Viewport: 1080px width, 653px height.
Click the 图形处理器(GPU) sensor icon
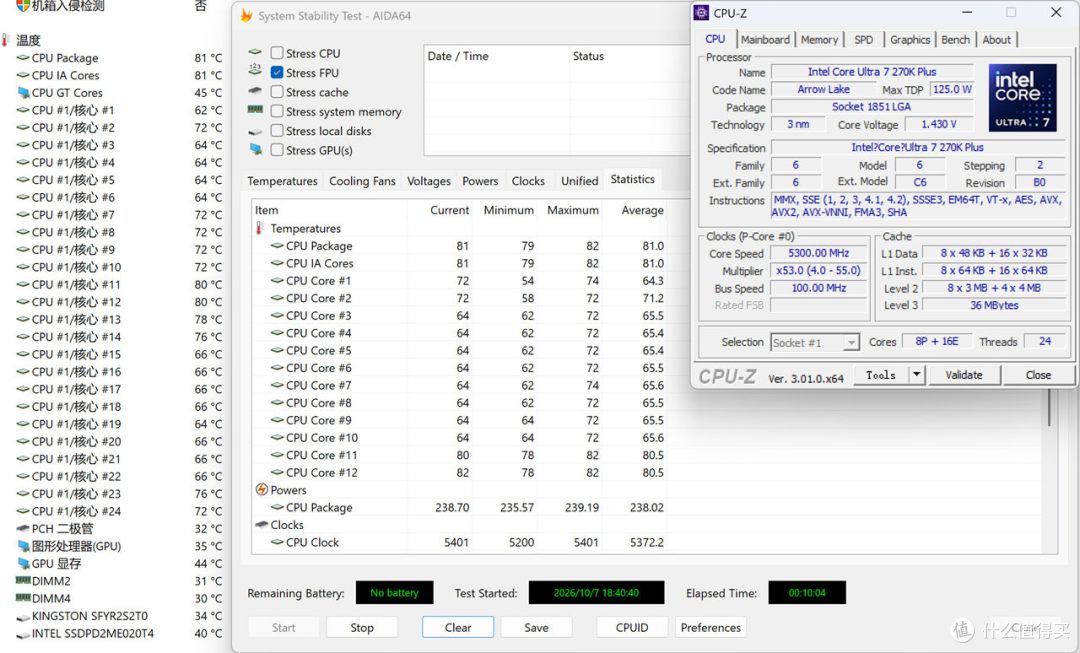23,546
